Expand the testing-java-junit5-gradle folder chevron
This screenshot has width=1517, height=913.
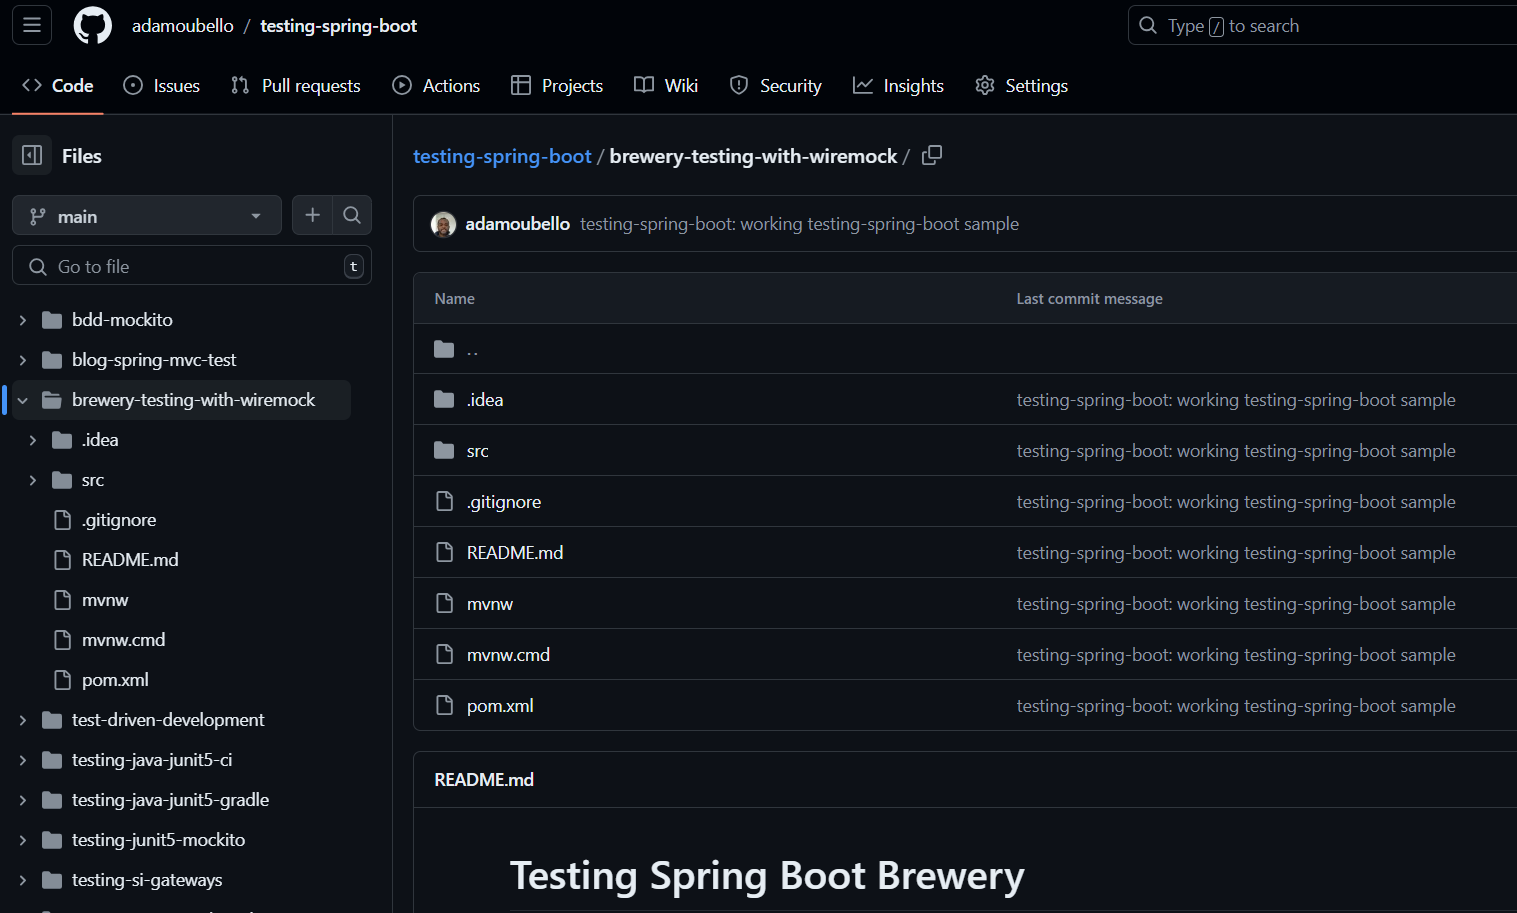[23, 800]
